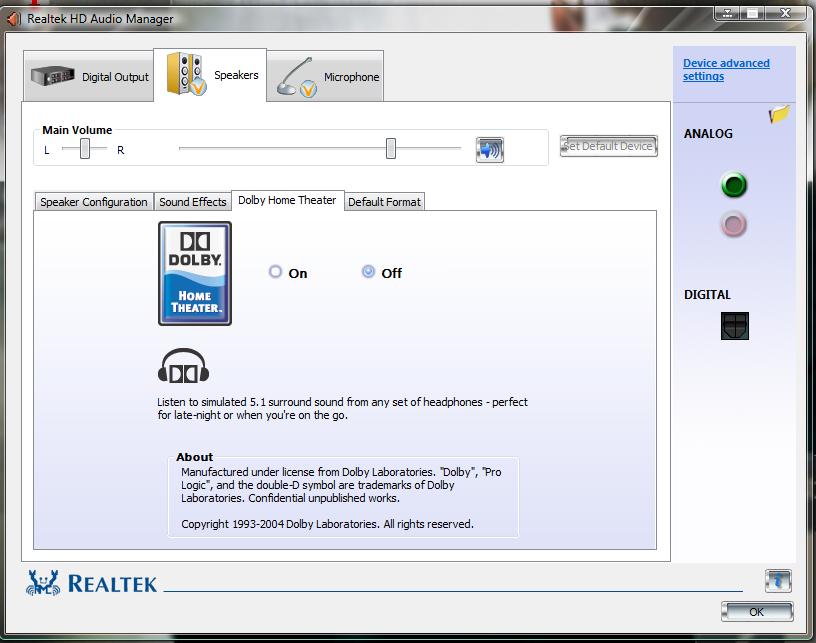Click the Realtek crab logo
Viewport: 816px width, 643px height.
coord(43,583)
